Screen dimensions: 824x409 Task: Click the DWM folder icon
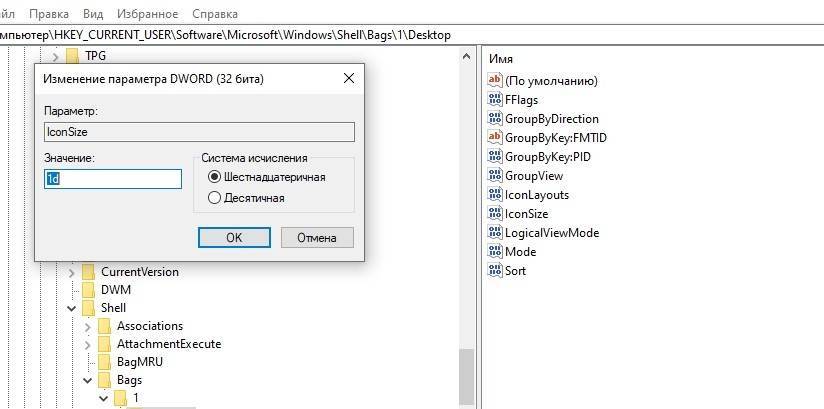point(88,290)
